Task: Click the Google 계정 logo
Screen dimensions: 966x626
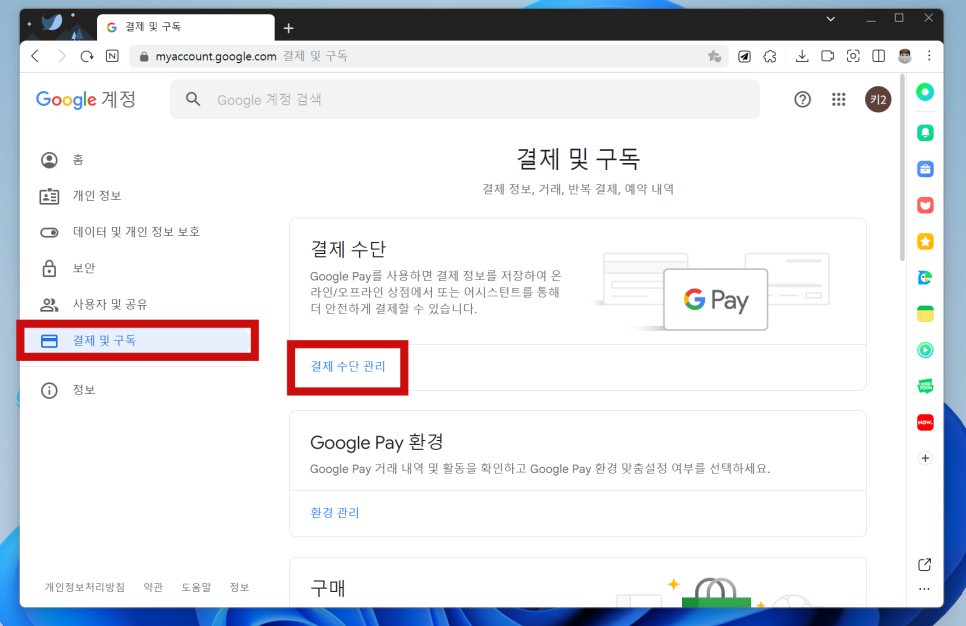Action: tap(86, 99)
